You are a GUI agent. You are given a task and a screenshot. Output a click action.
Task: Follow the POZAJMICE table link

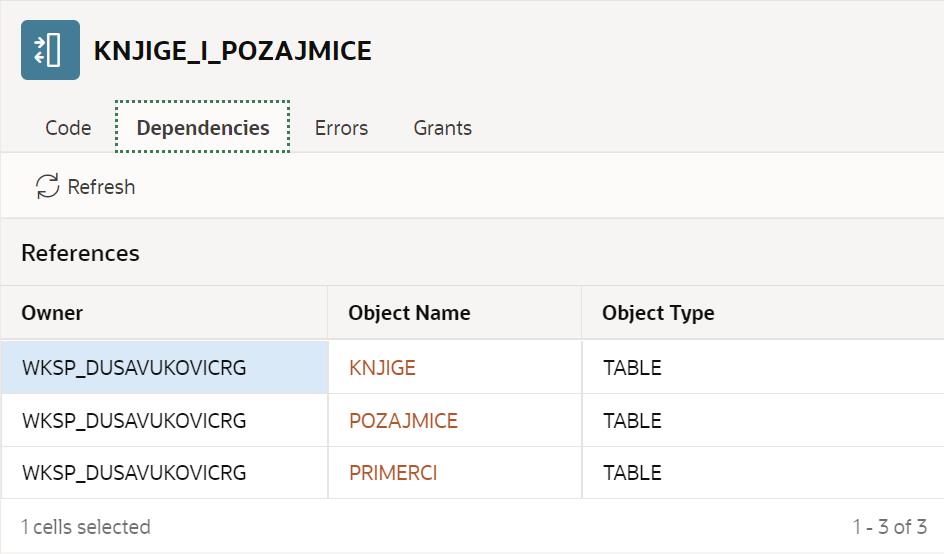pyautogui.click(x=403, y=421)
